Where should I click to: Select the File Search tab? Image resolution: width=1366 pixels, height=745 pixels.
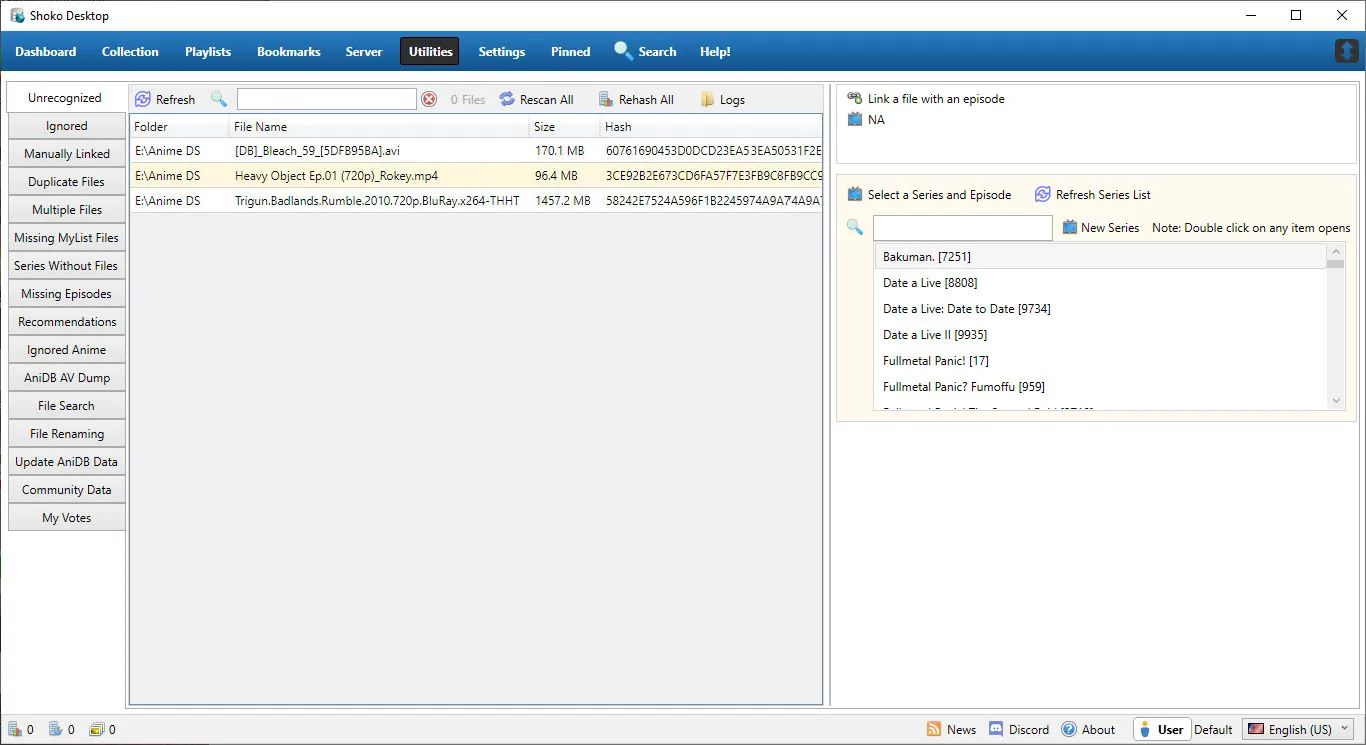[x=67, y=406]
